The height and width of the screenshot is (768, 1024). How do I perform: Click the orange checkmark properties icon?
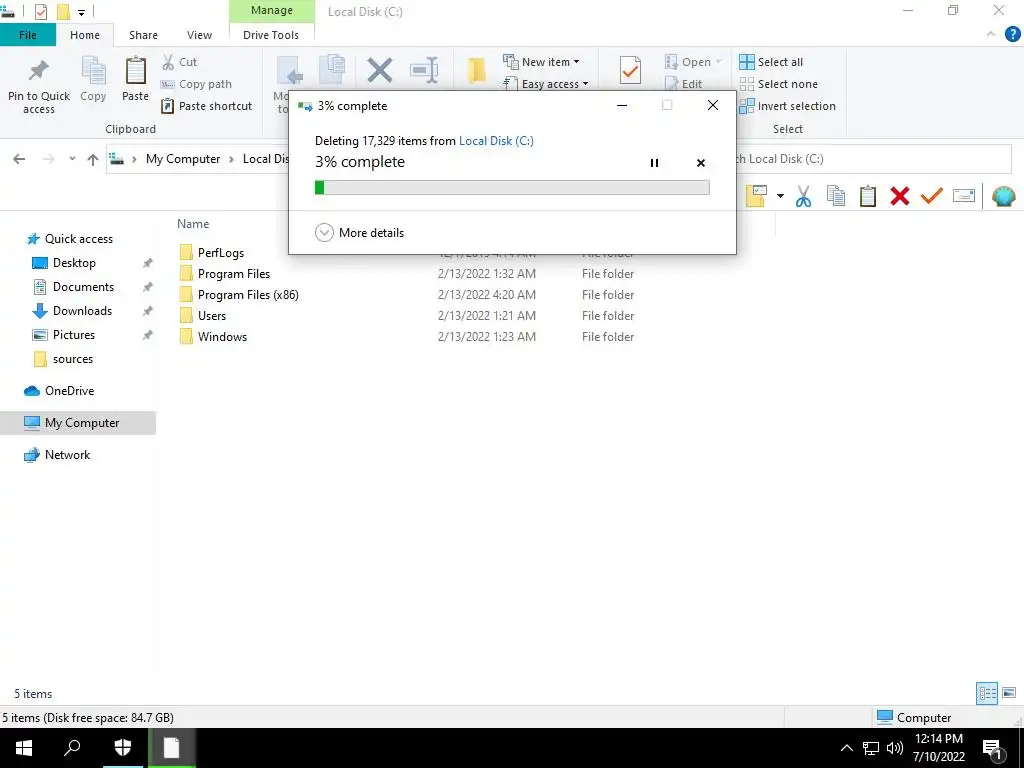point(932,195)
